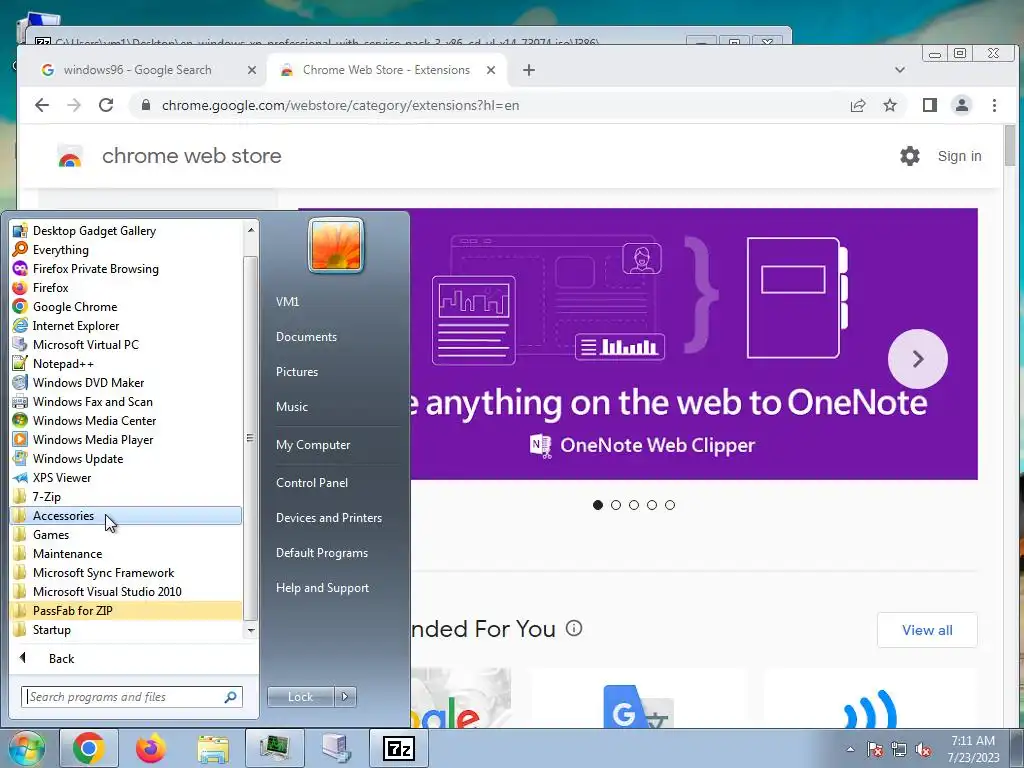Screen dimensions: 1024x768
Task: Click the Lock button
Action: 300,697
